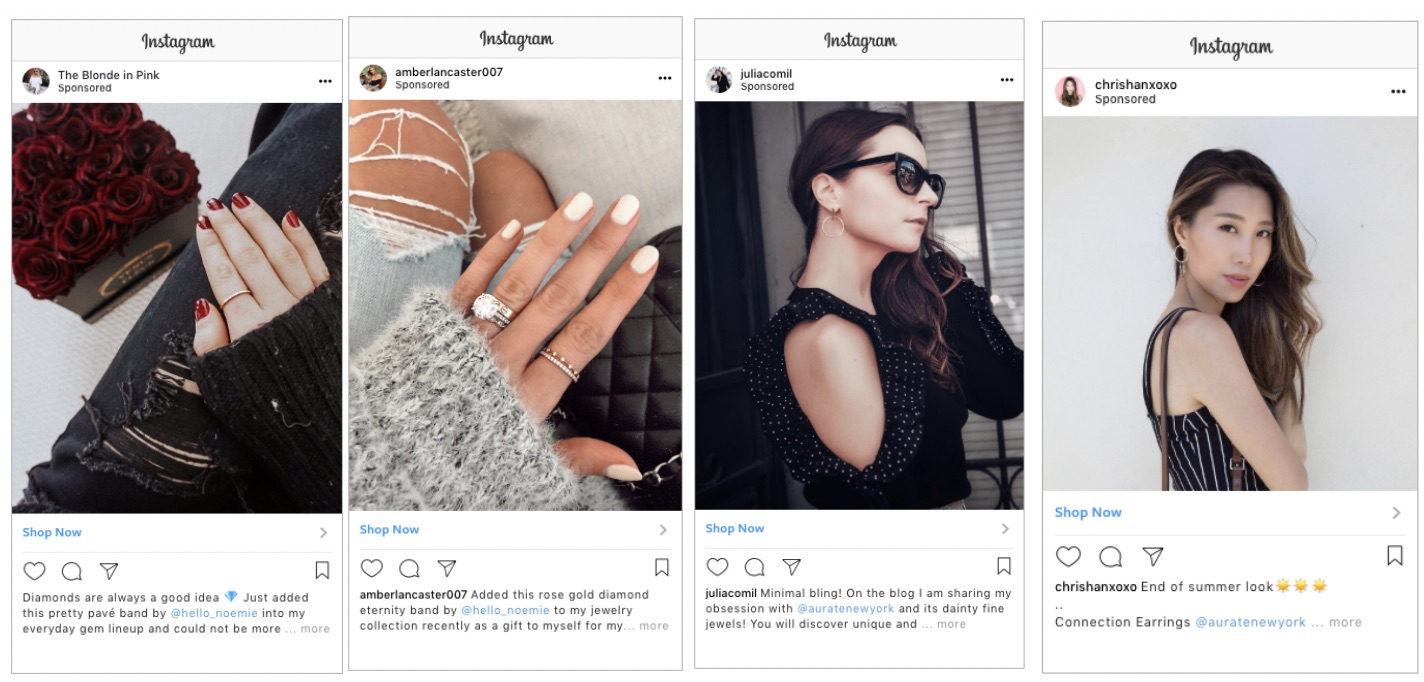Screen dimensions: 1424x682
Task: Save the amberlancaster007 post with bookmark
Action: coord(662,568)
